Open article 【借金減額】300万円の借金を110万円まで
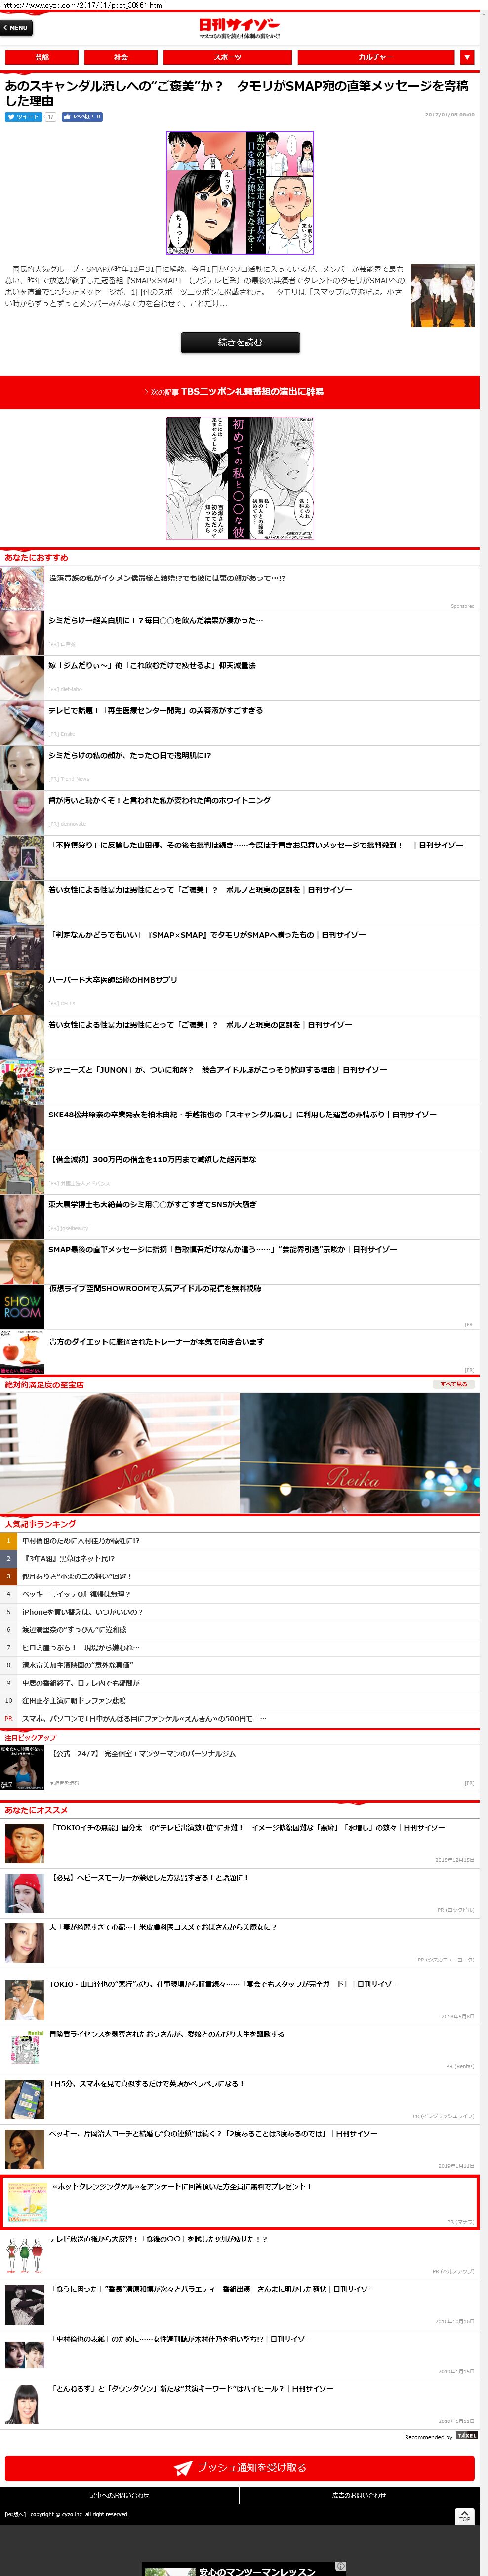The height and width of the screenshot is (2576, 488). 153,1160
